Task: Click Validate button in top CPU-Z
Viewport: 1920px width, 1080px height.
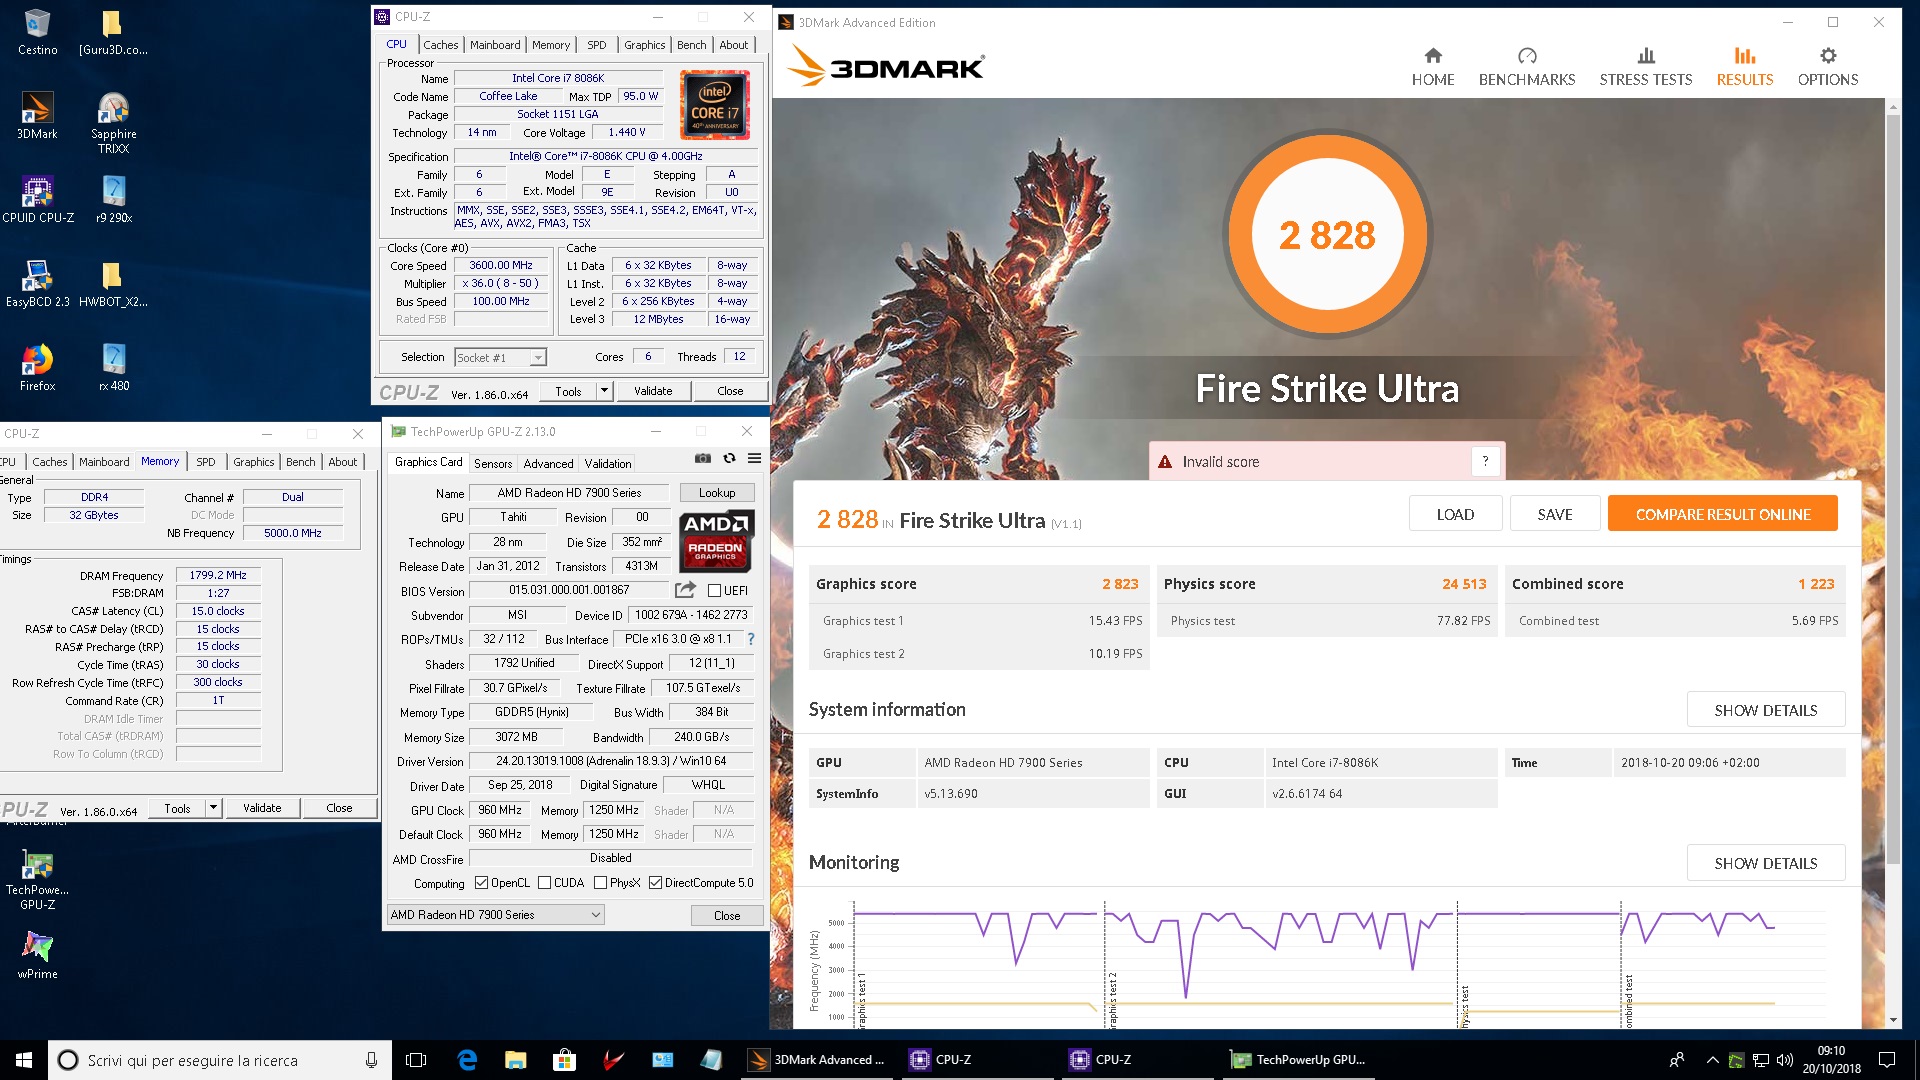Action: point(653,391)
